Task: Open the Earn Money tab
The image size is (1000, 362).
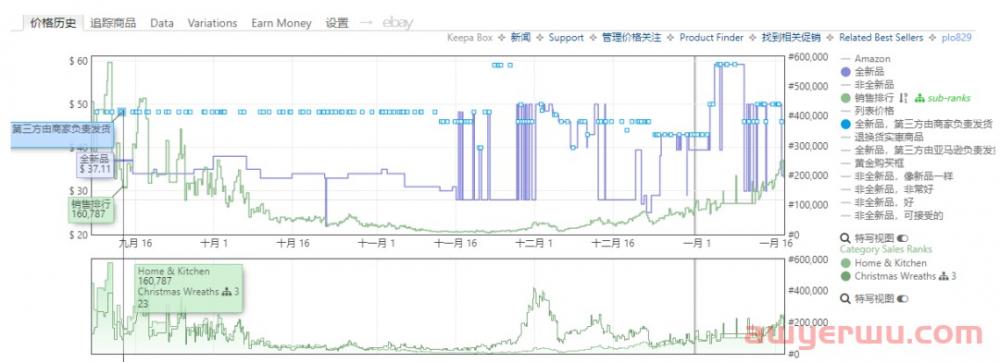Action: pos(281,23)
